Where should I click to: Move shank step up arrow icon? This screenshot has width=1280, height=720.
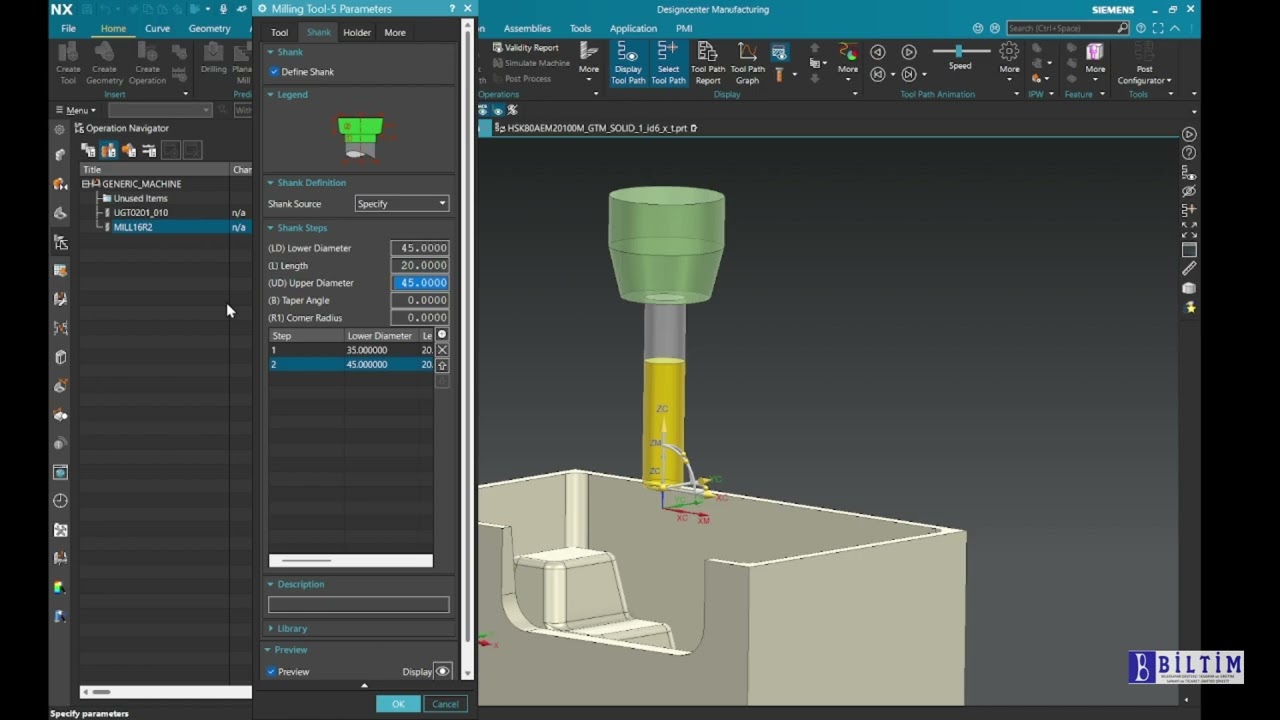[x=442, y=366]
